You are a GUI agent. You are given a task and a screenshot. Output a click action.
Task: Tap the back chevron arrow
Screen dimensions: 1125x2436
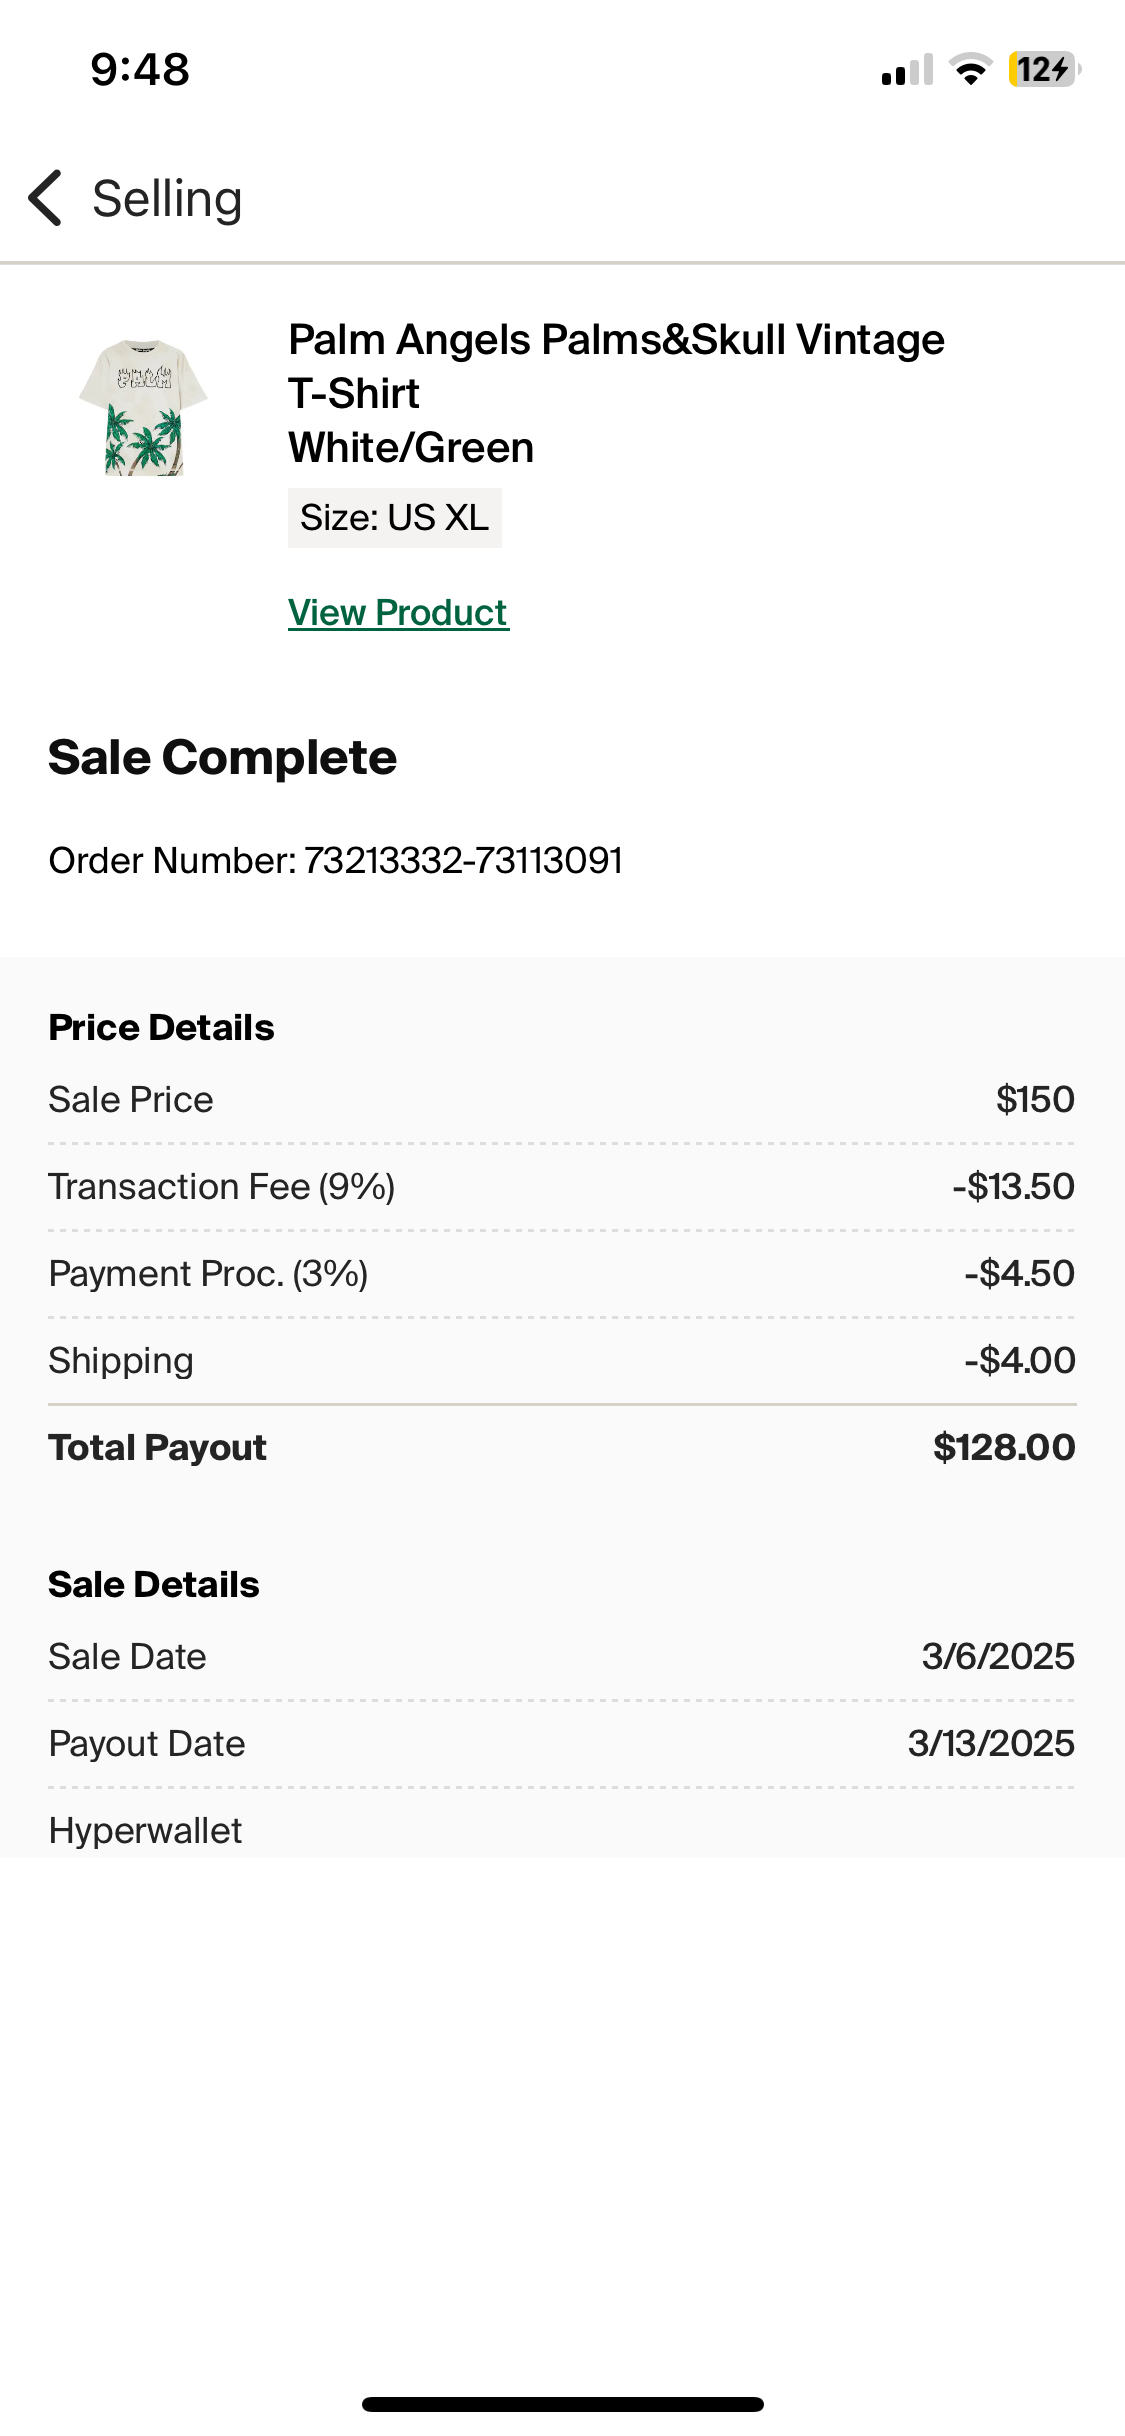(x=46, y=198)
